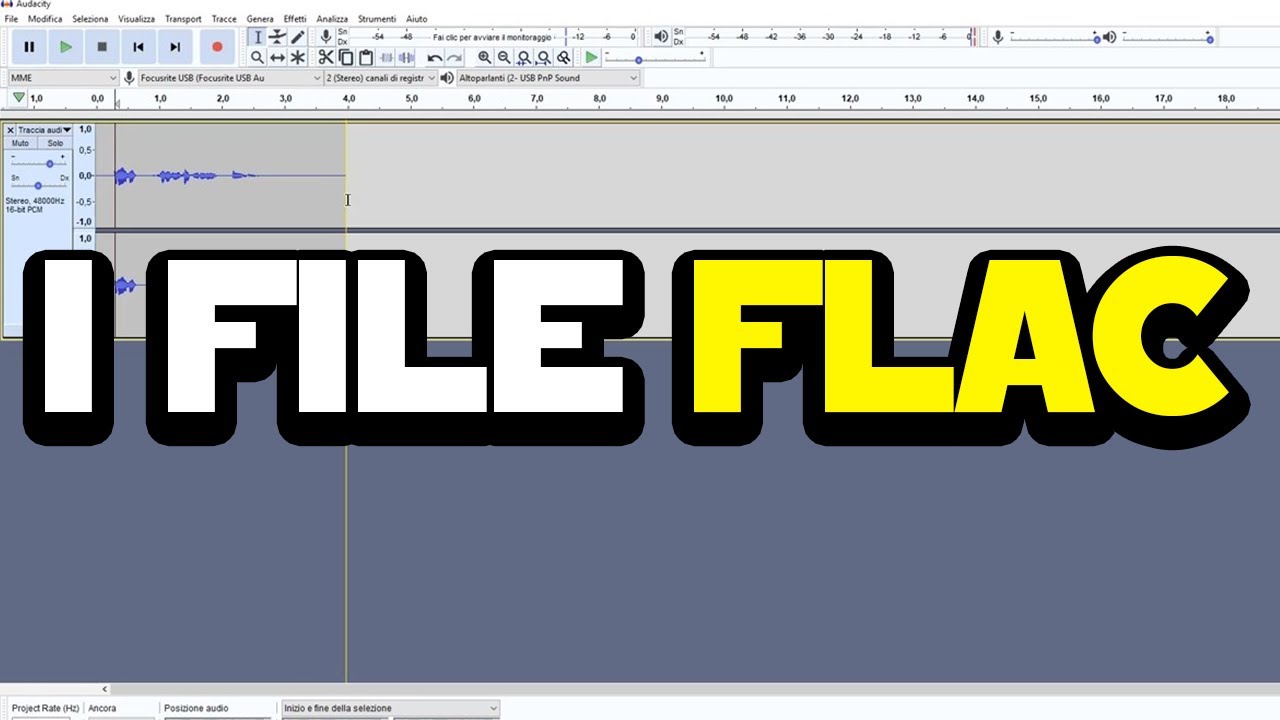This screenshot has height=720, width=1280.
Task: Select the Selection (I-beam) tool
Action: 257,37
